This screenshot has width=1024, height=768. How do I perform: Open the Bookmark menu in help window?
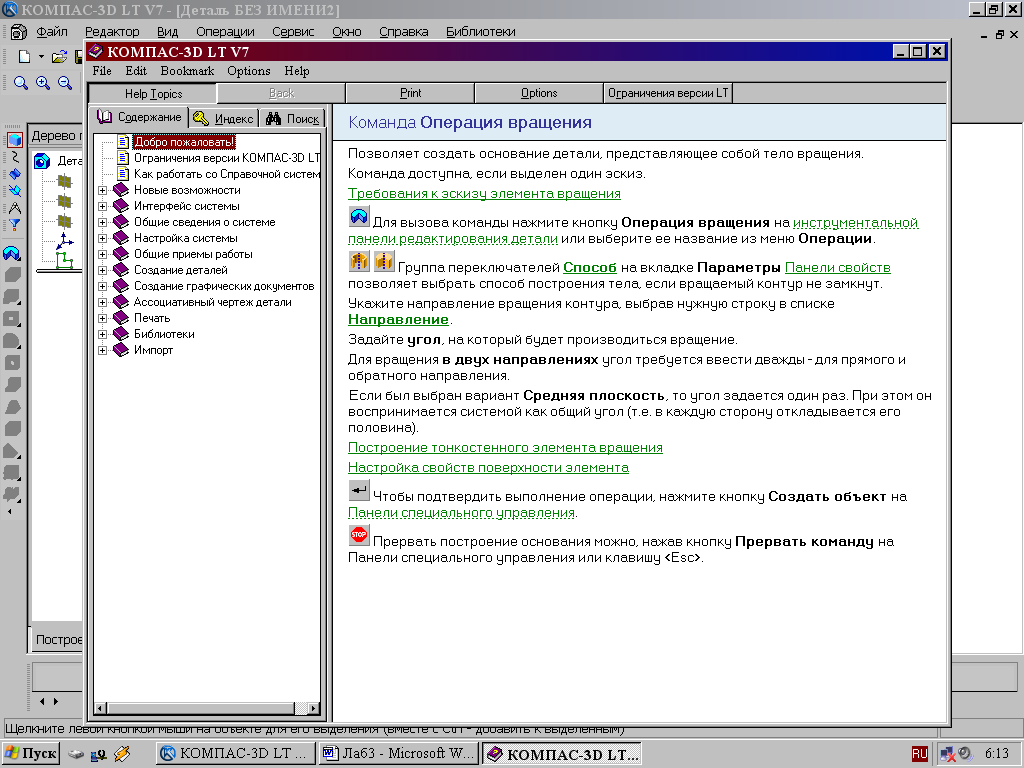click(187, 71)
